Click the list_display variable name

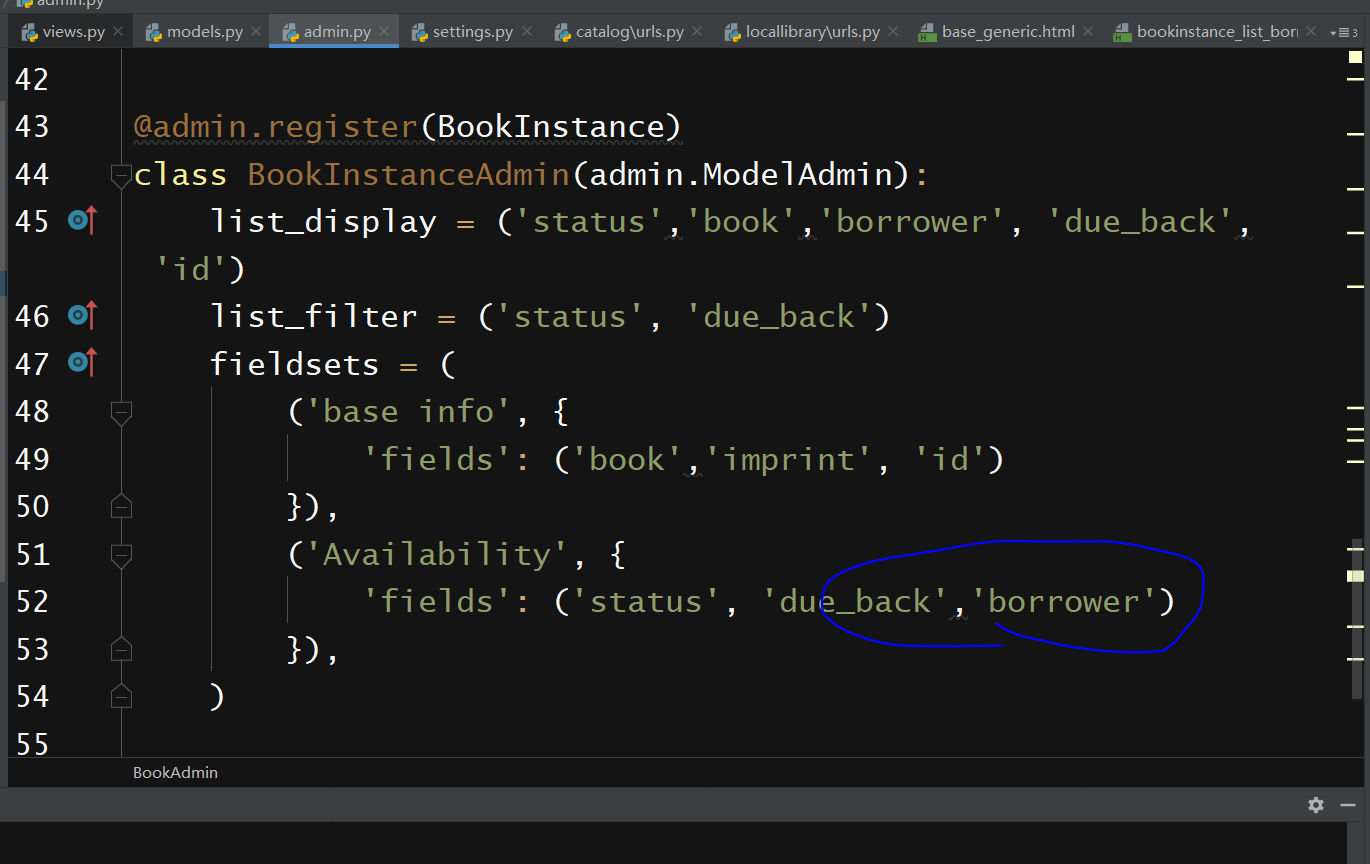pyautogui.click(x=323, y=221)
